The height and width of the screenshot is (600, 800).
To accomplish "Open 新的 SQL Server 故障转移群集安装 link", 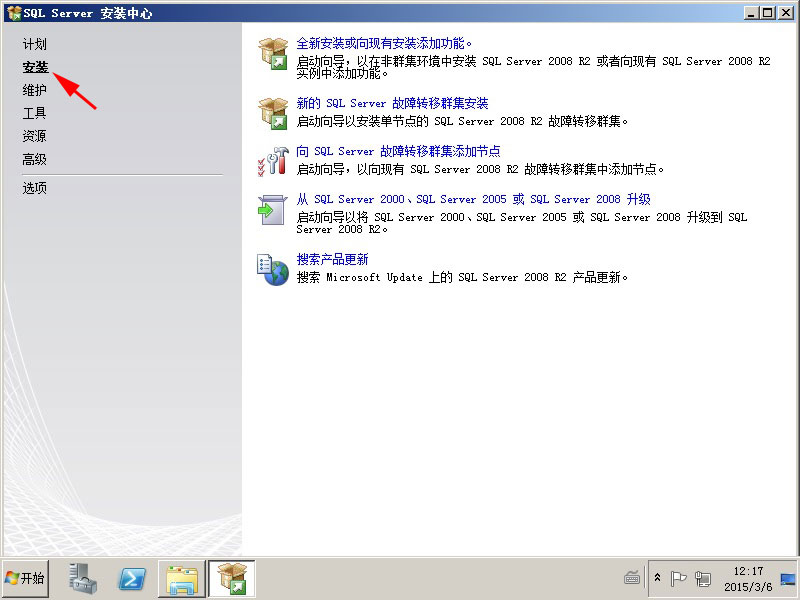I will click(x=392, y=104).
